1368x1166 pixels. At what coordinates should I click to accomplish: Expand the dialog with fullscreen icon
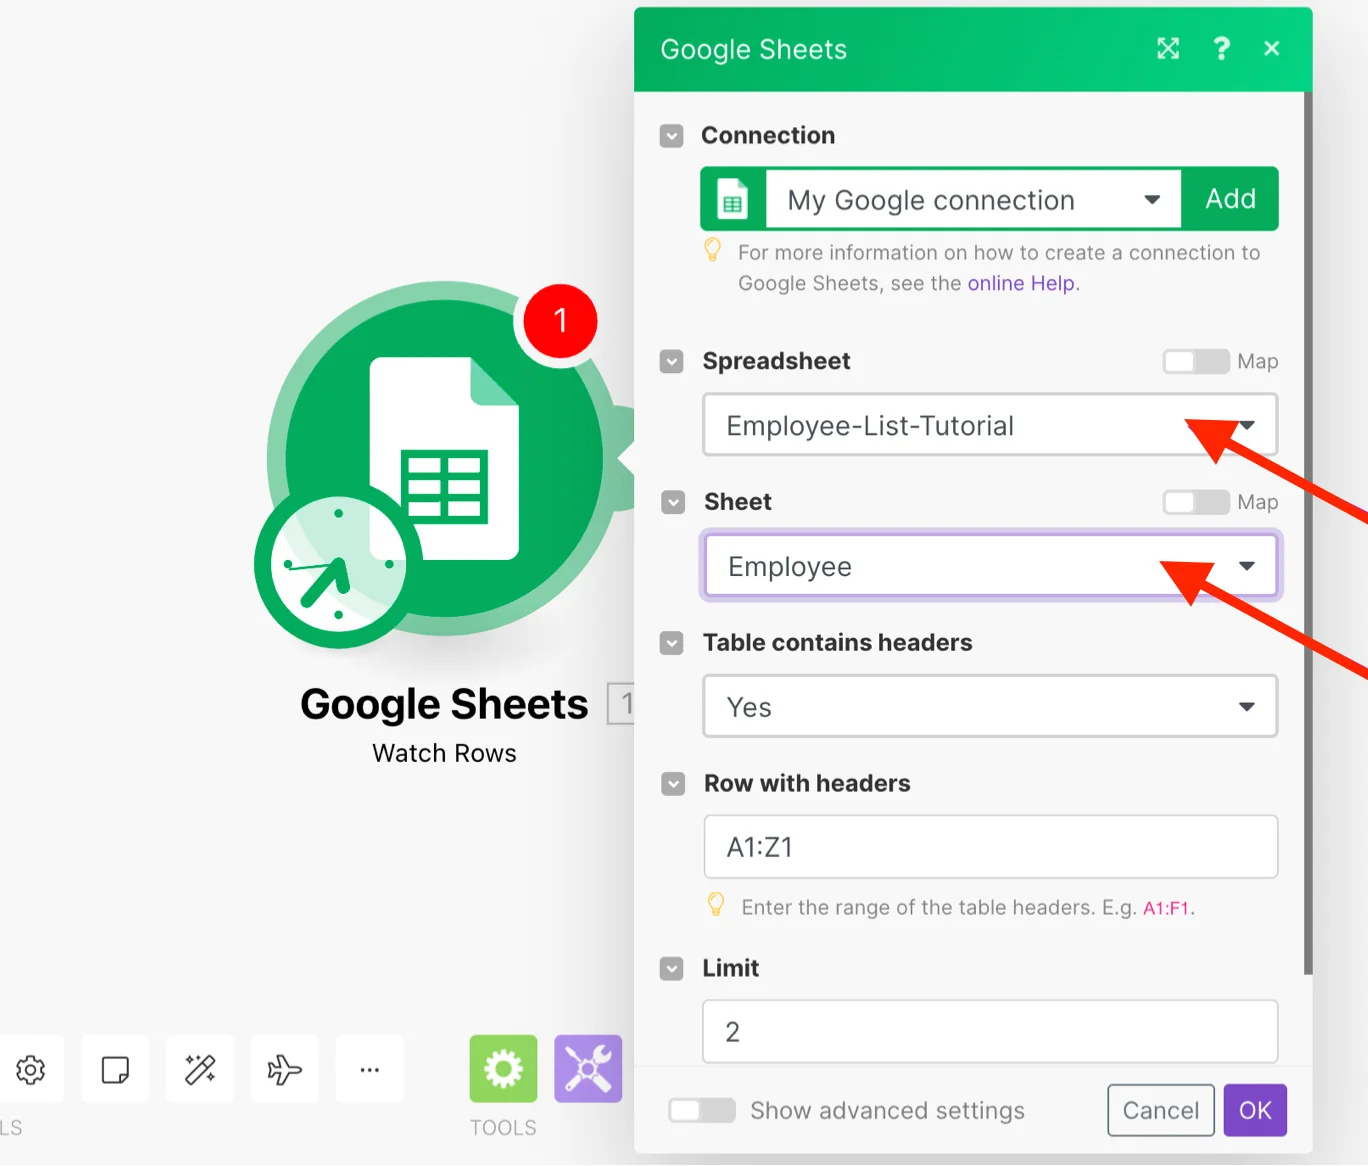(1168, 49)
